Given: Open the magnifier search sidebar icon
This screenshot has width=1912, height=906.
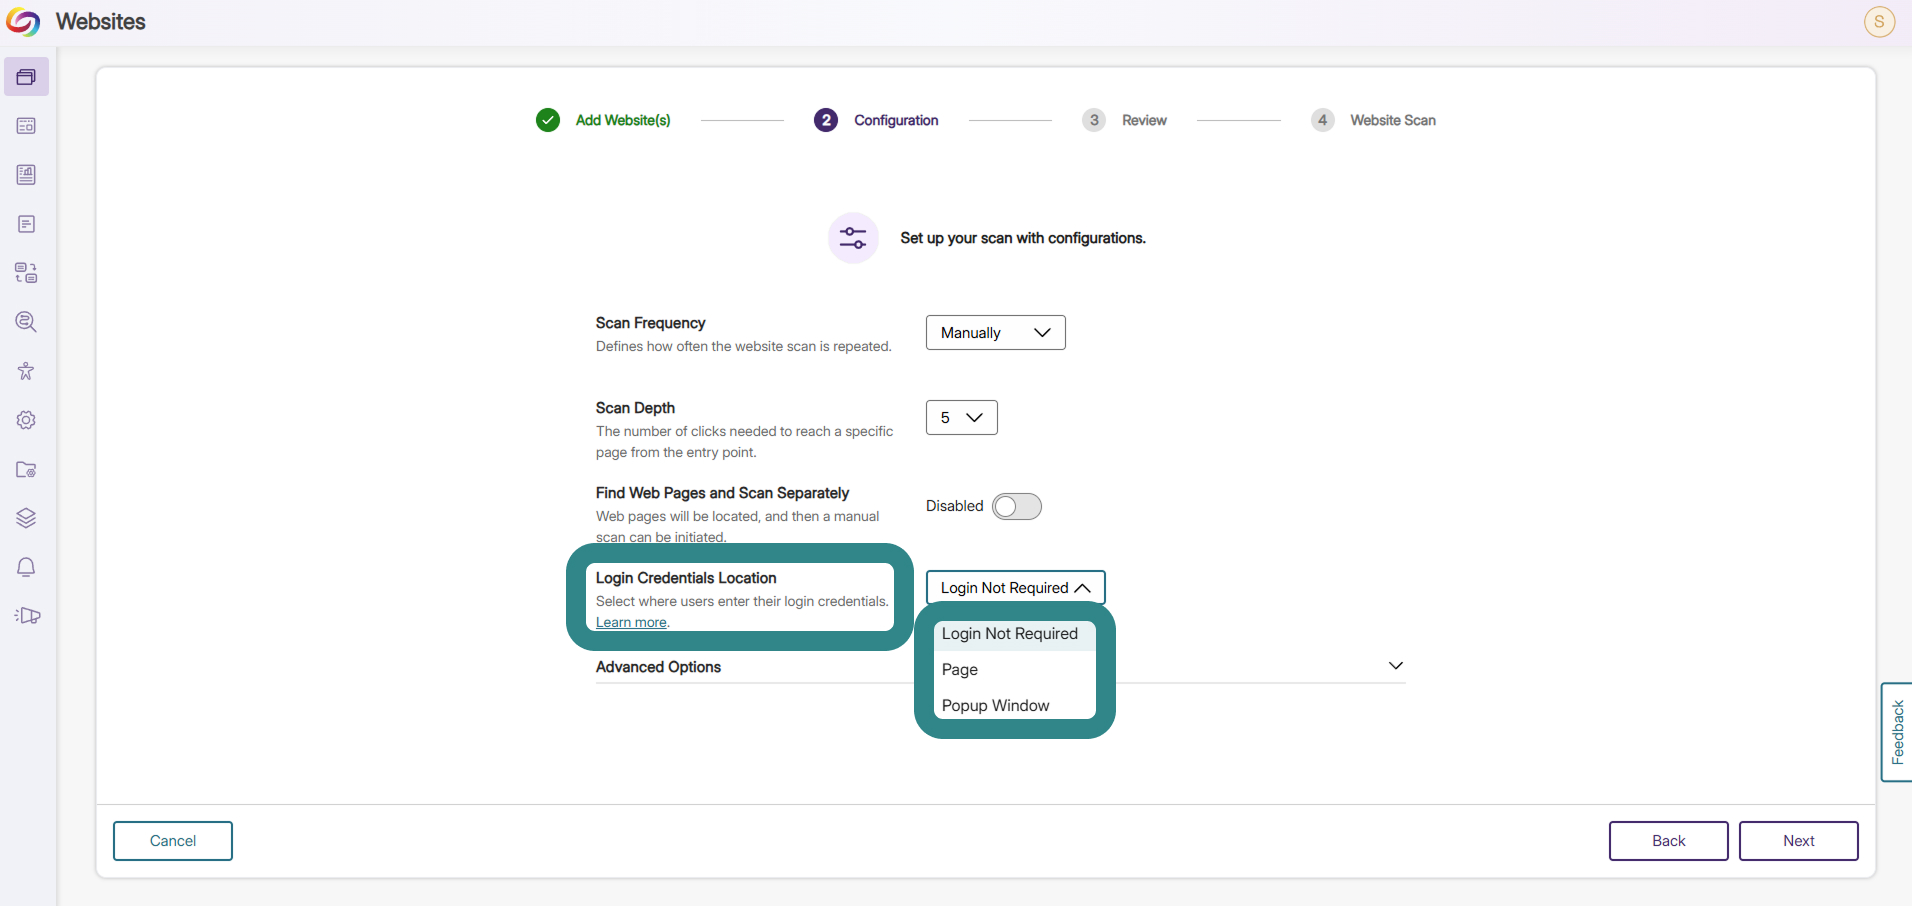Looking at the screenshot, I should click(26, 322).
